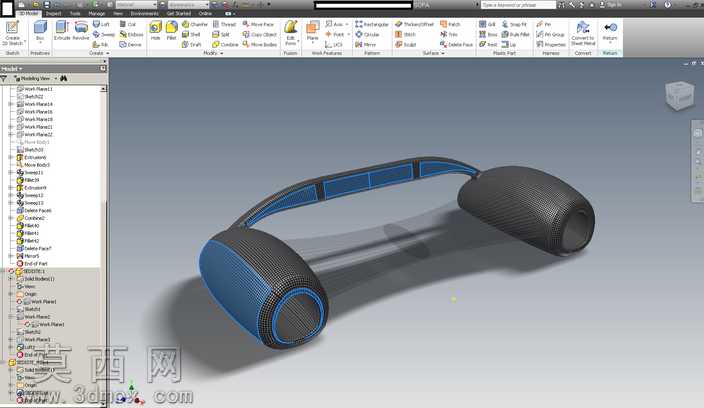Image resolution: width=704 pixels, height=408 pixels.
Task: Select Move Face tool
Action: 258,24
